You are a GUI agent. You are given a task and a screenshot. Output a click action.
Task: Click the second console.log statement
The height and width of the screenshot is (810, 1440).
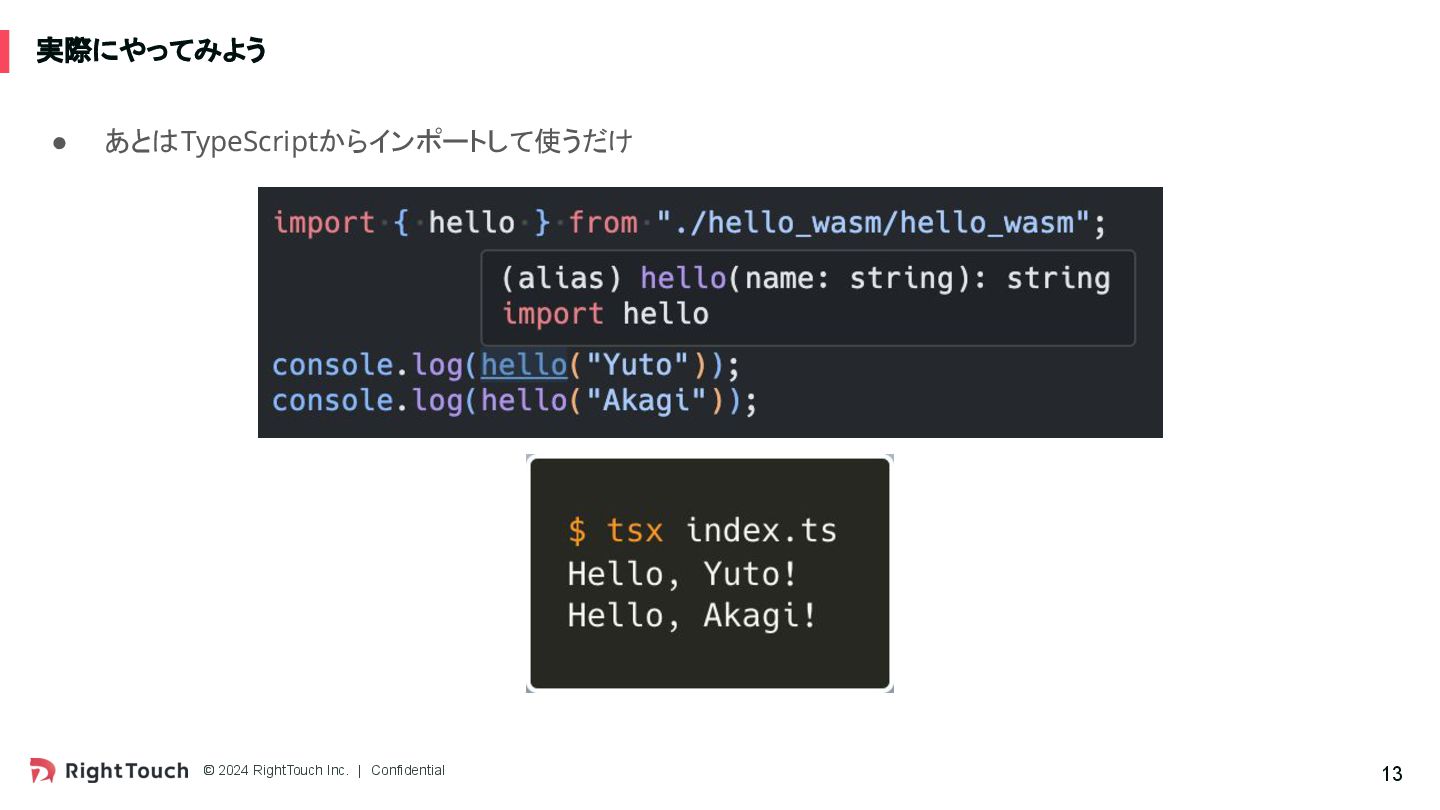515,401
